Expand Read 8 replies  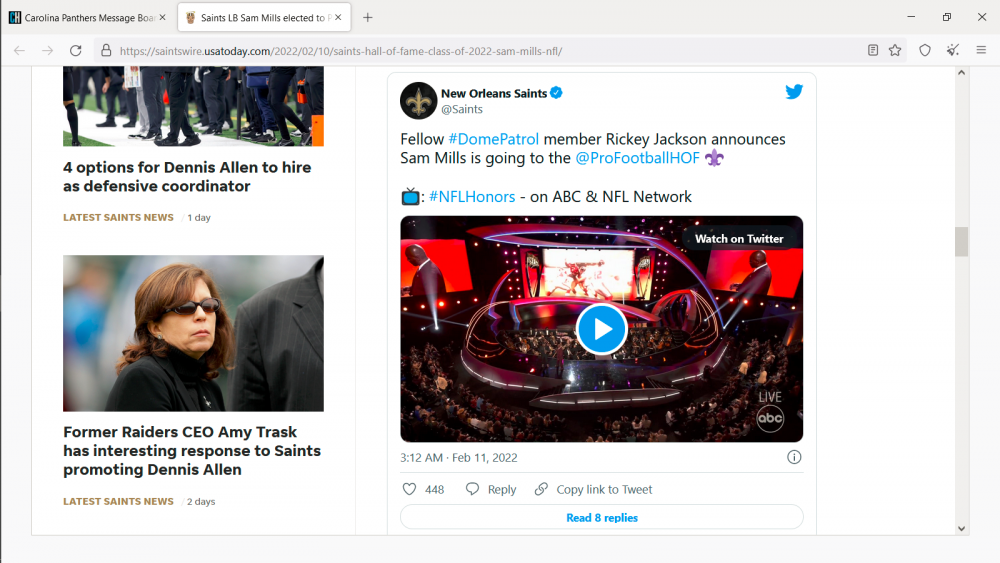601,517
